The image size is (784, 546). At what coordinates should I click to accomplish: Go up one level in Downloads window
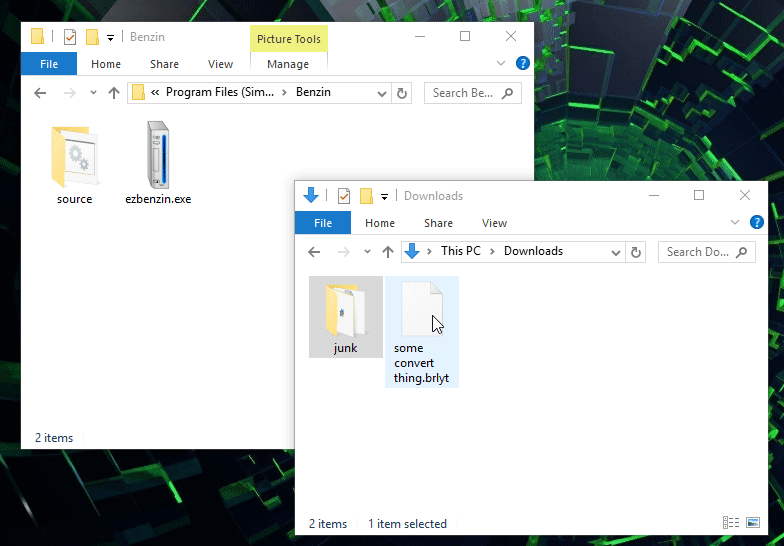click(x=388, y=252)
